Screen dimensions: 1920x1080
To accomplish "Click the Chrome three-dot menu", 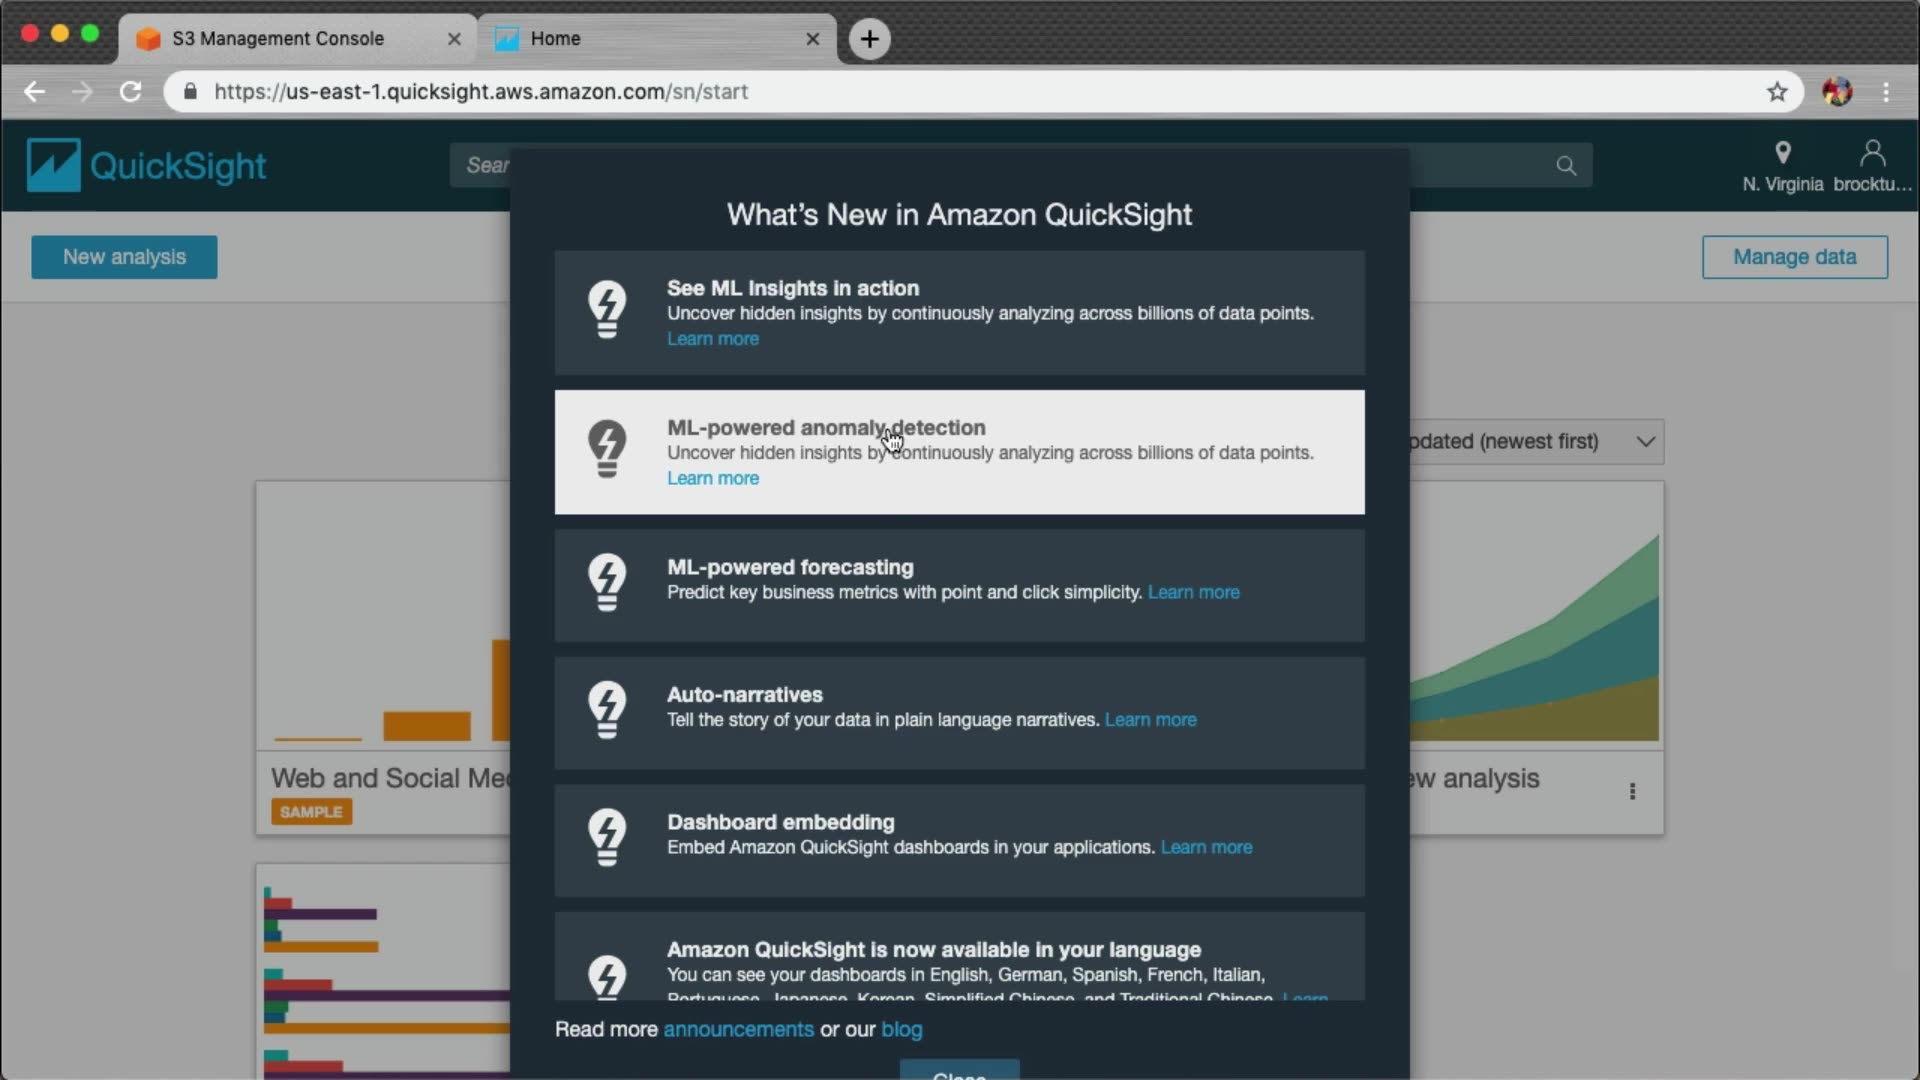I will pos(1886,92).
